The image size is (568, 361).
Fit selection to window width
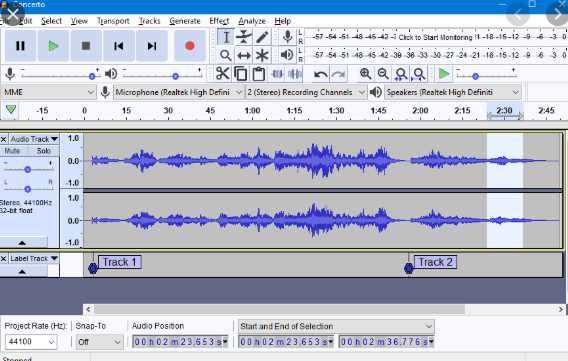[401, 74]
